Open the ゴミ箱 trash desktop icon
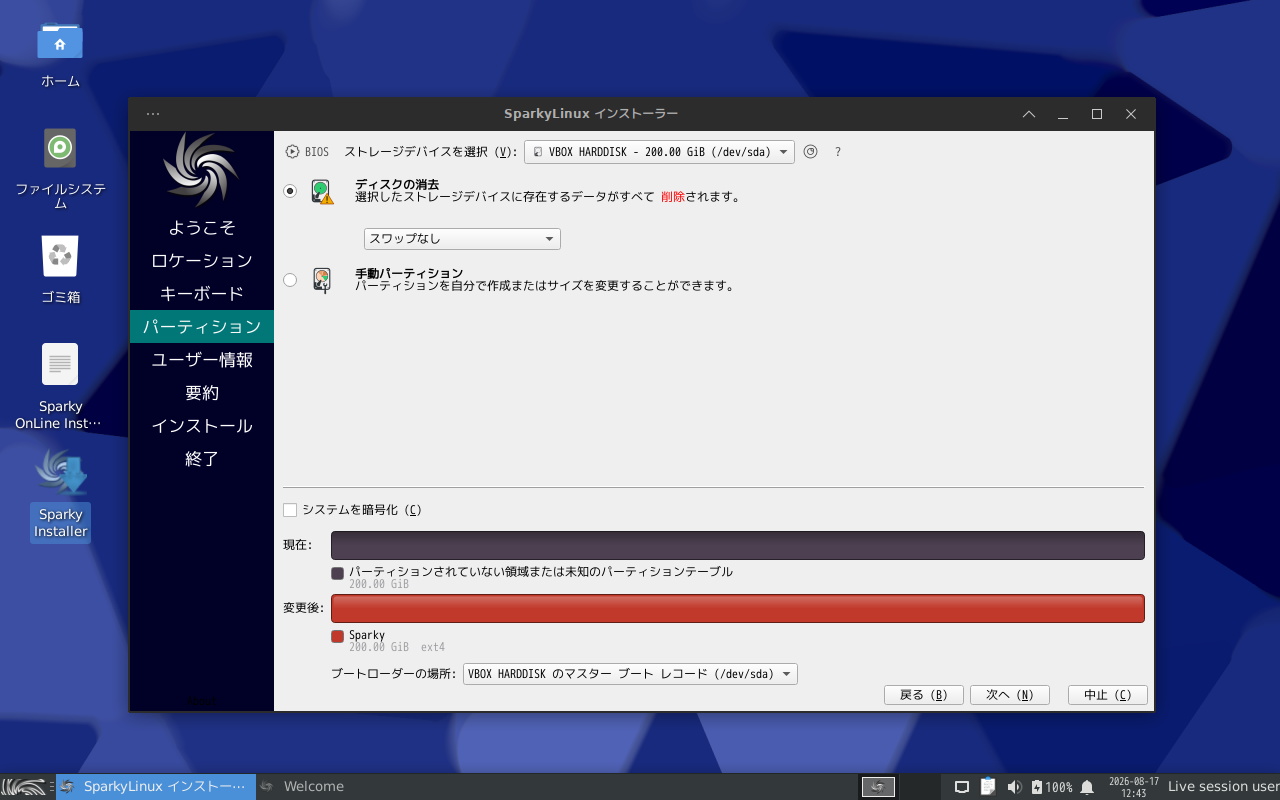 [60, 269]
